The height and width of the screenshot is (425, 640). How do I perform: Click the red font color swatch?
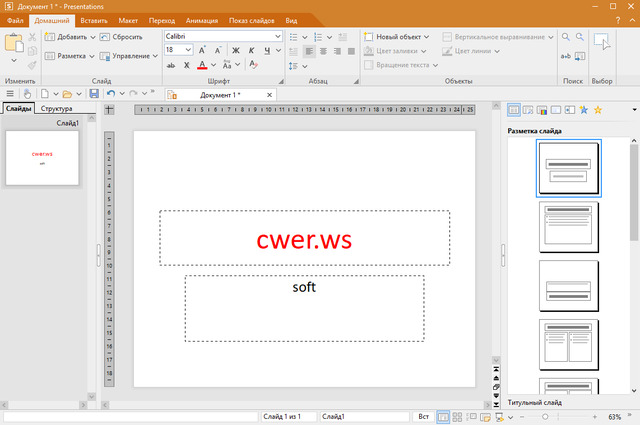click(x=202, y=66)
